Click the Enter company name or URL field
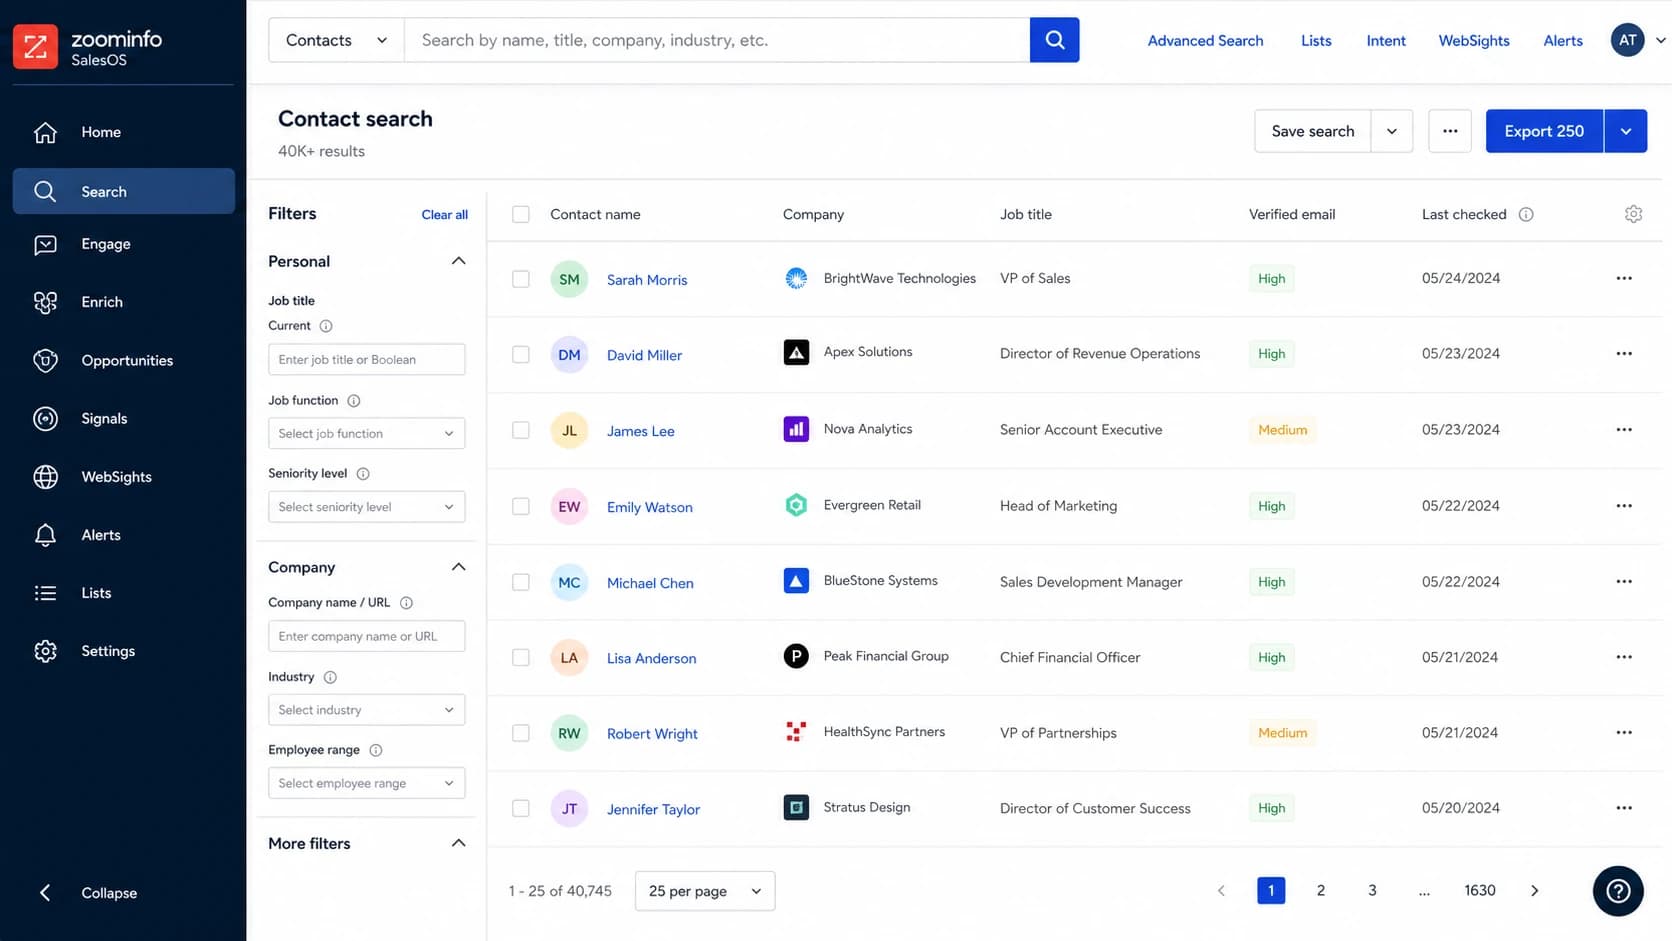Image resolution: width=1672 pixels, height=941 pixels. point(366,636)
